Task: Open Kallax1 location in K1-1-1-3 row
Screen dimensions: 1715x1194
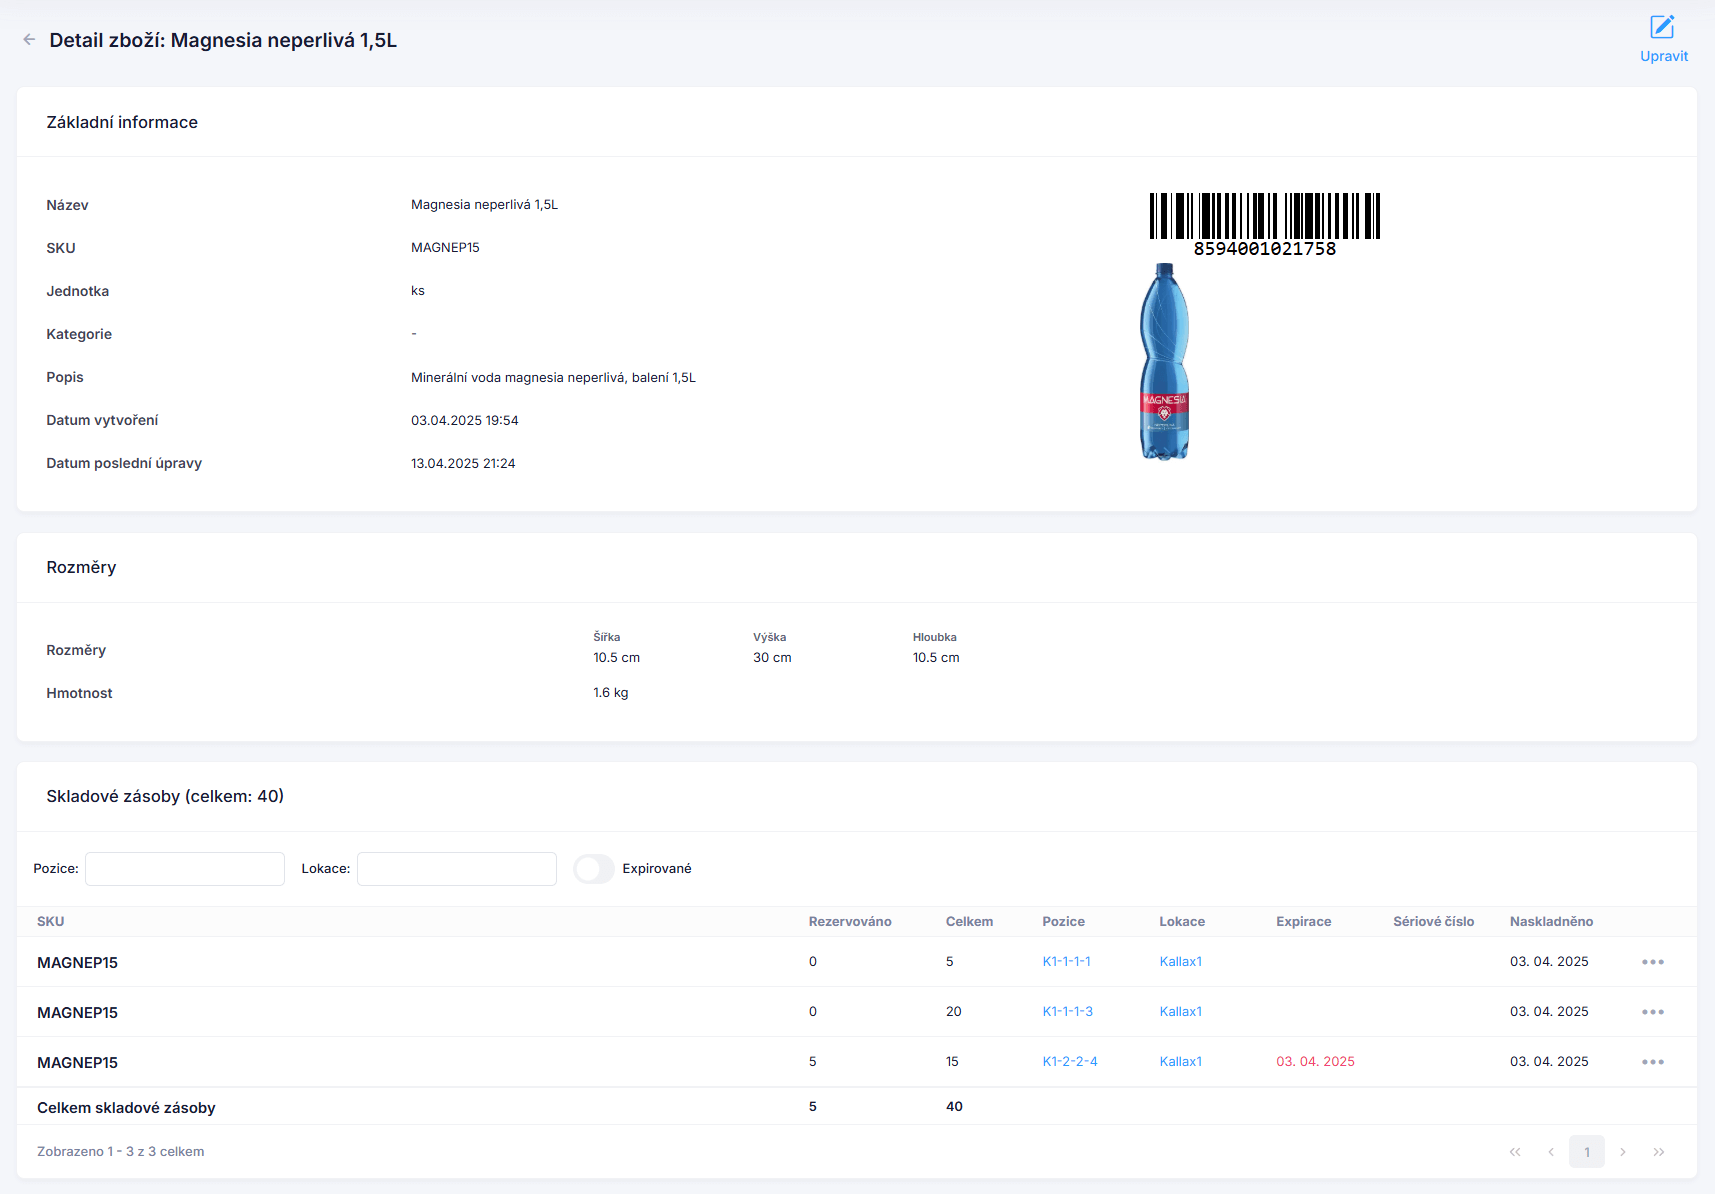Action: (x=1181, y=1012)
